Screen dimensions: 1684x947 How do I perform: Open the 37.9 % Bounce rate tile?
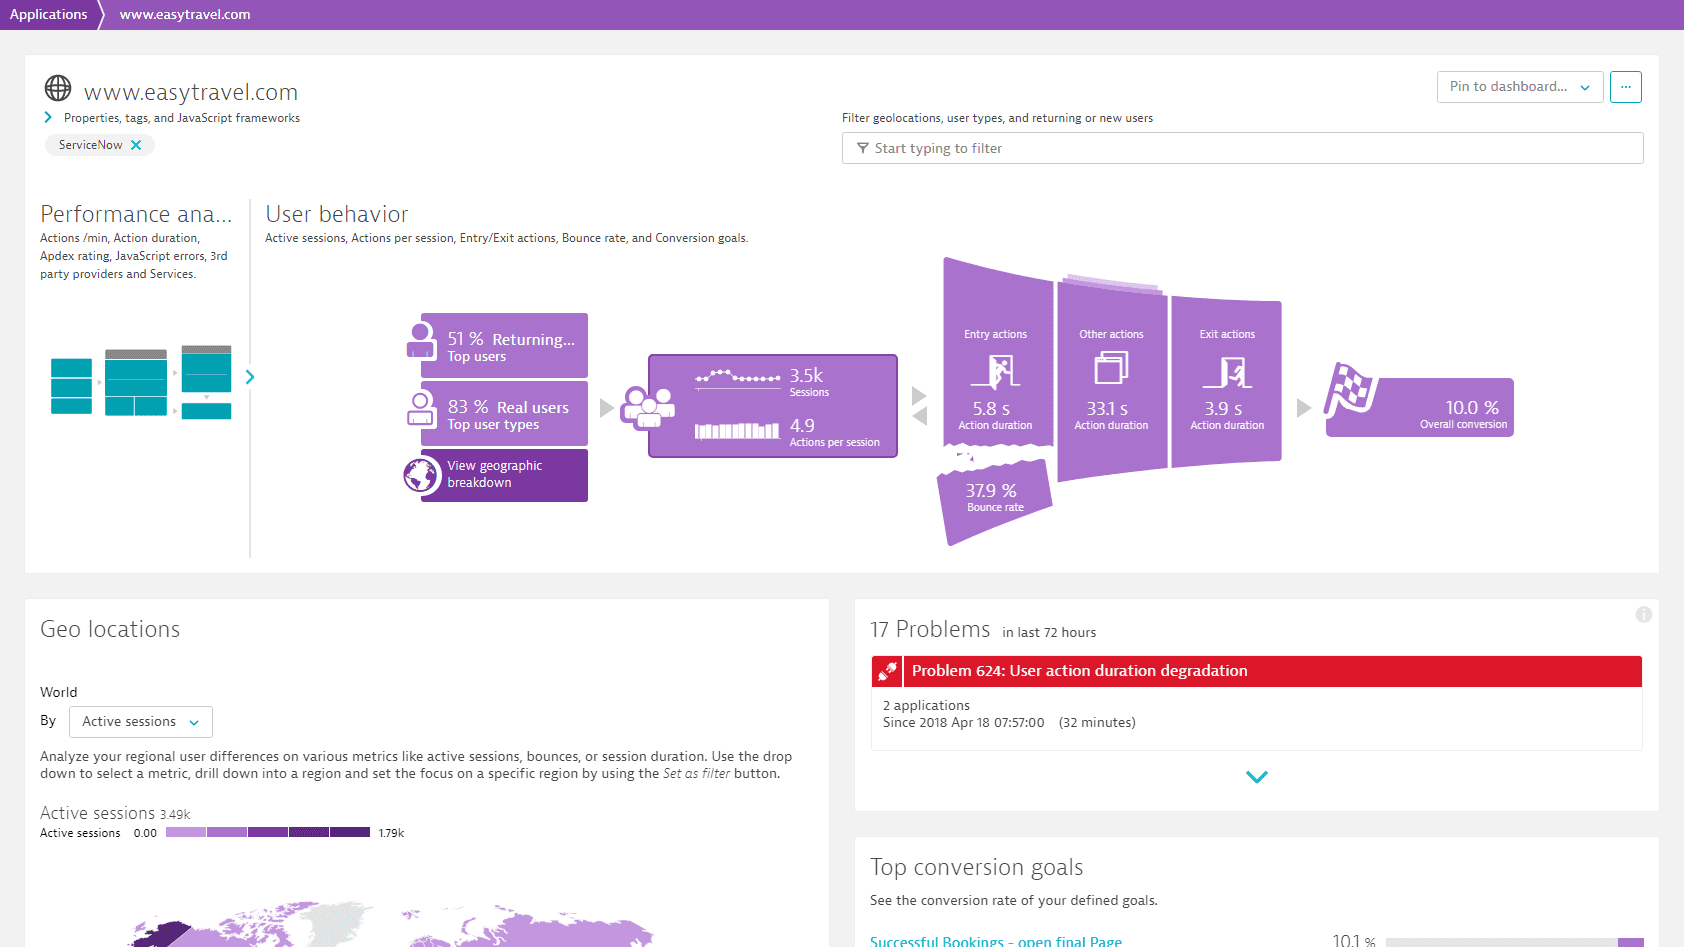click(994, 500)
